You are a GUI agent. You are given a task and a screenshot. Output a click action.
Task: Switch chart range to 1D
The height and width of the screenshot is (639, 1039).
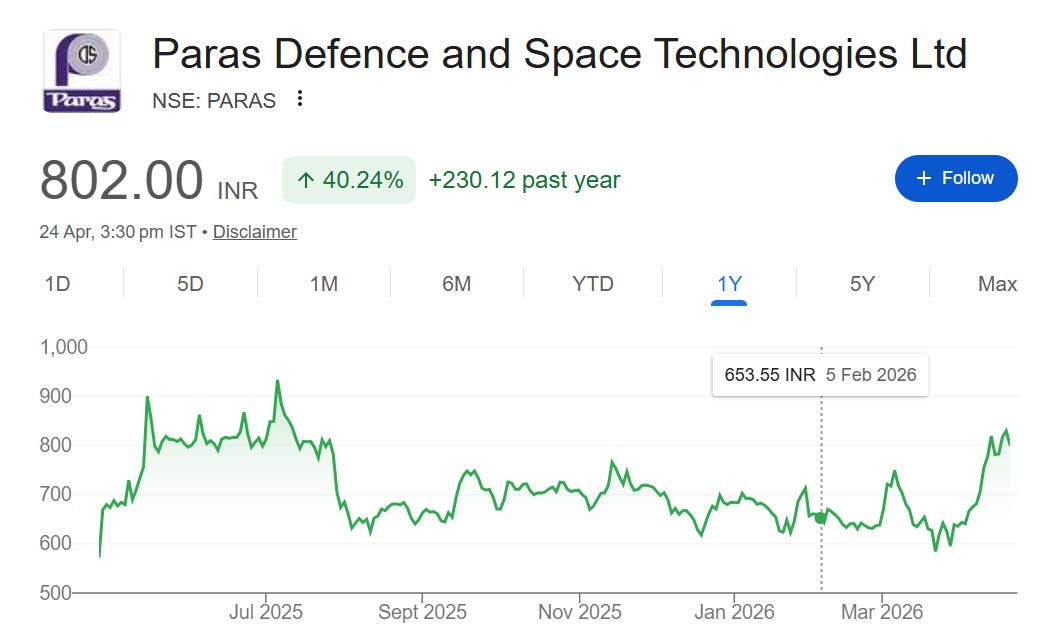point(58,284)
